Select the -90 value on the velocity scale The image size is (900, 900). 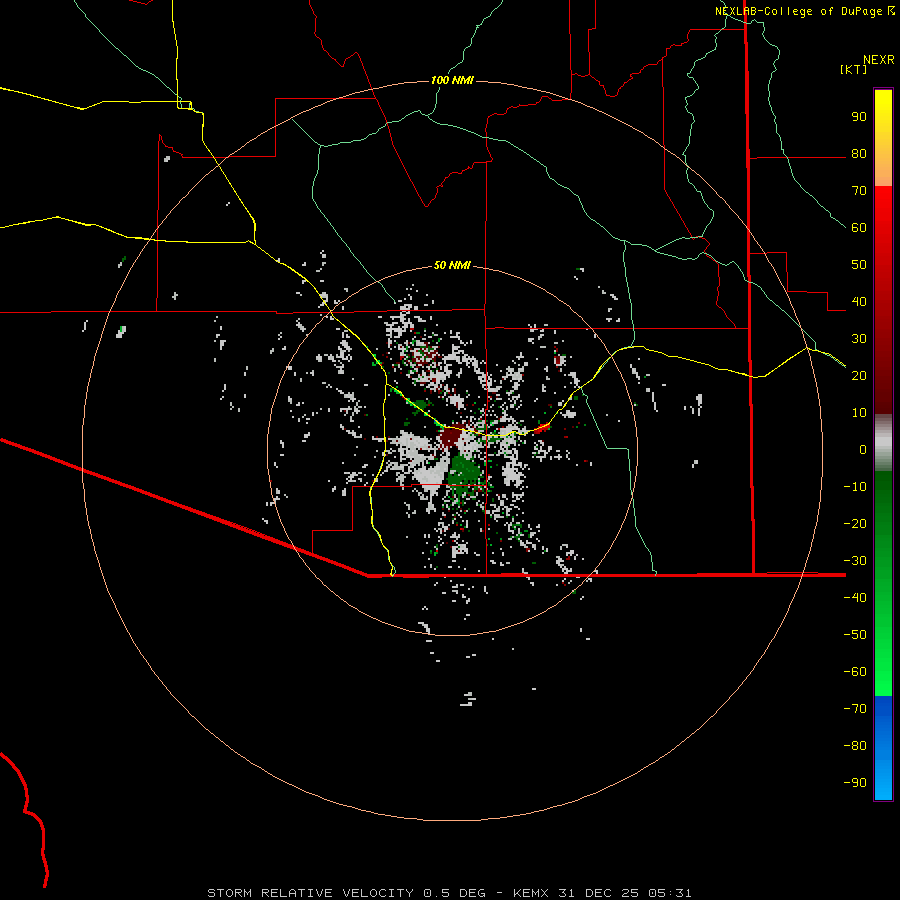click(x=855, y=783)
